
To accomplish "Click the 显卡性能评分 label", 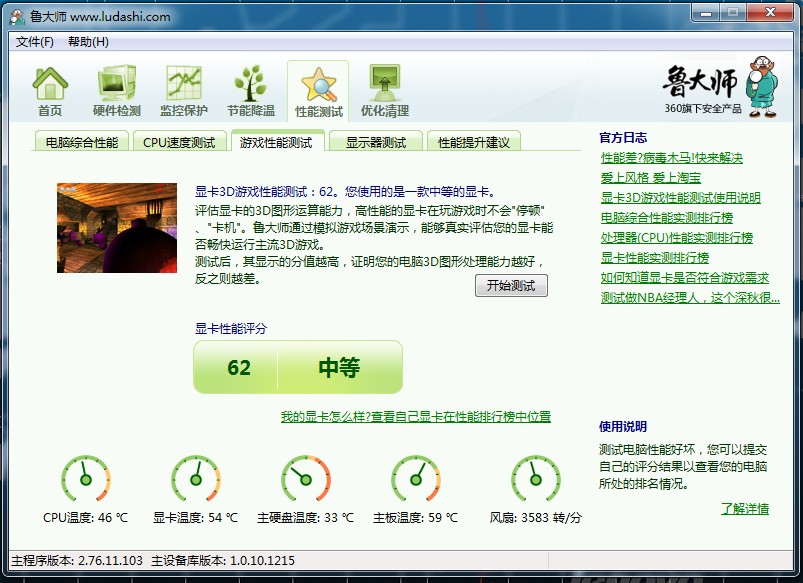I will pyautogui.click(x=231, y=328).
